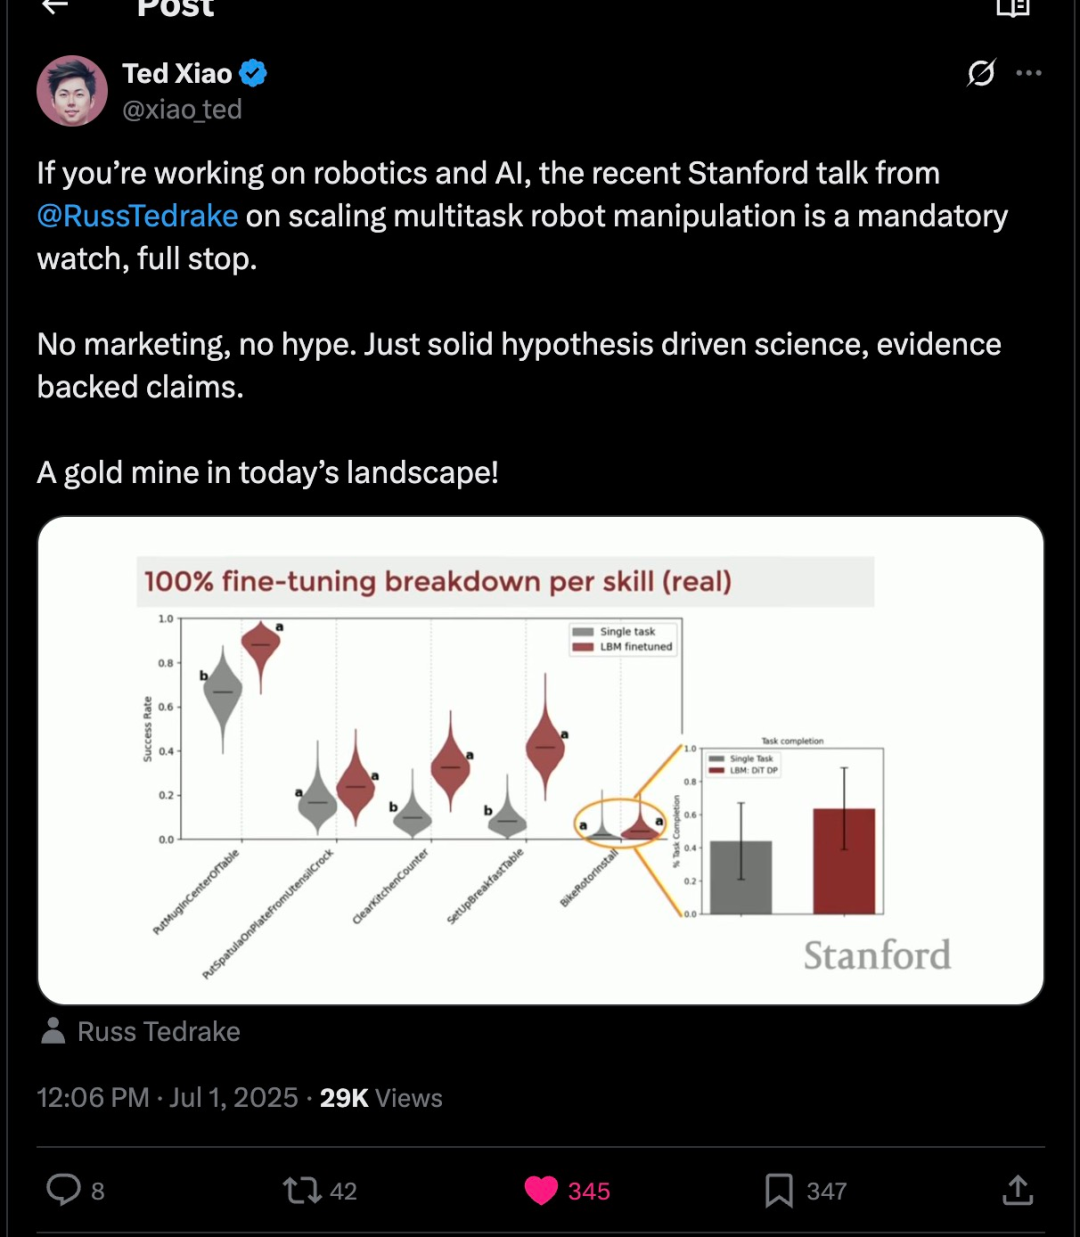Visit the @xiao_ted handle

(182, 109)
